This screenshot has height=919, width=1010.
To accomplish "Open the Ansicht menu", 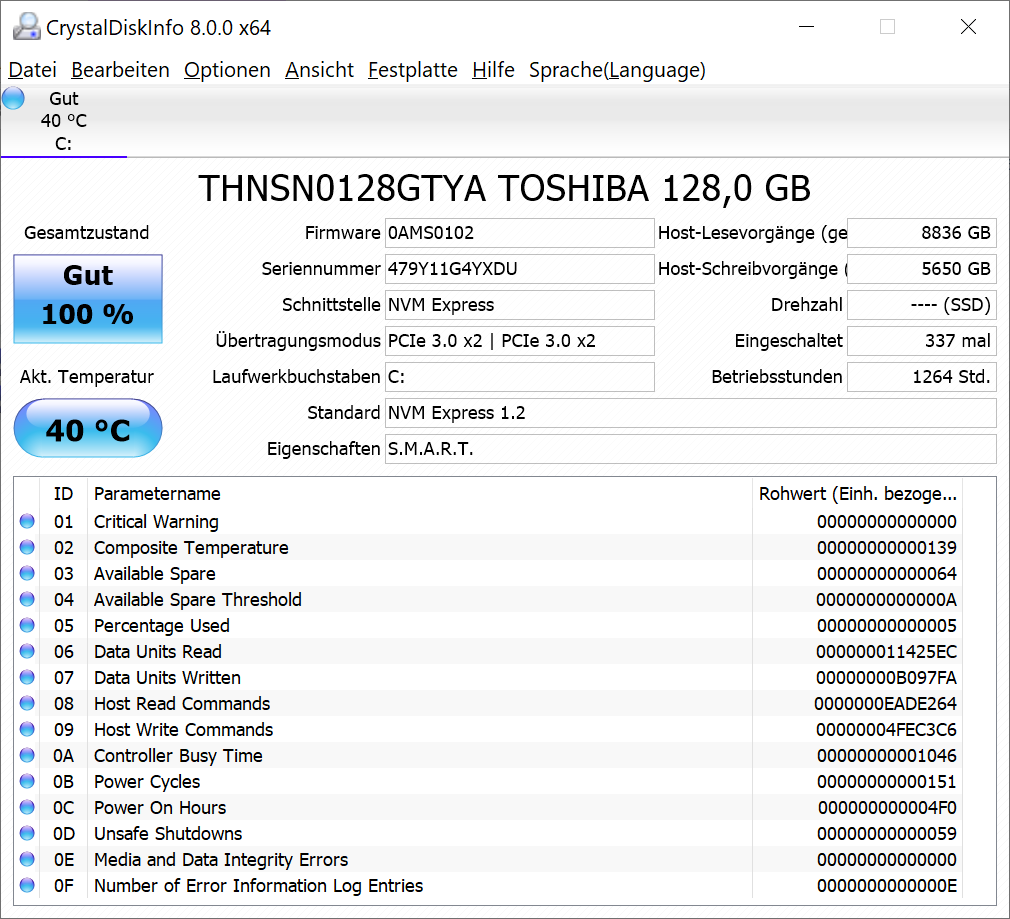I will coord(319,70).
